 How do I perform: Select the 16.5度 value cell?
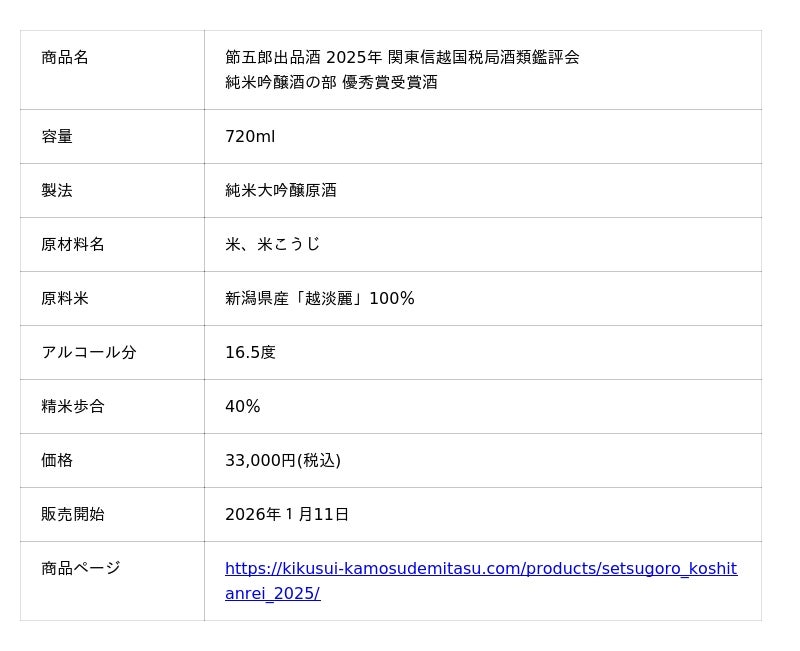[x=250, y=353]
